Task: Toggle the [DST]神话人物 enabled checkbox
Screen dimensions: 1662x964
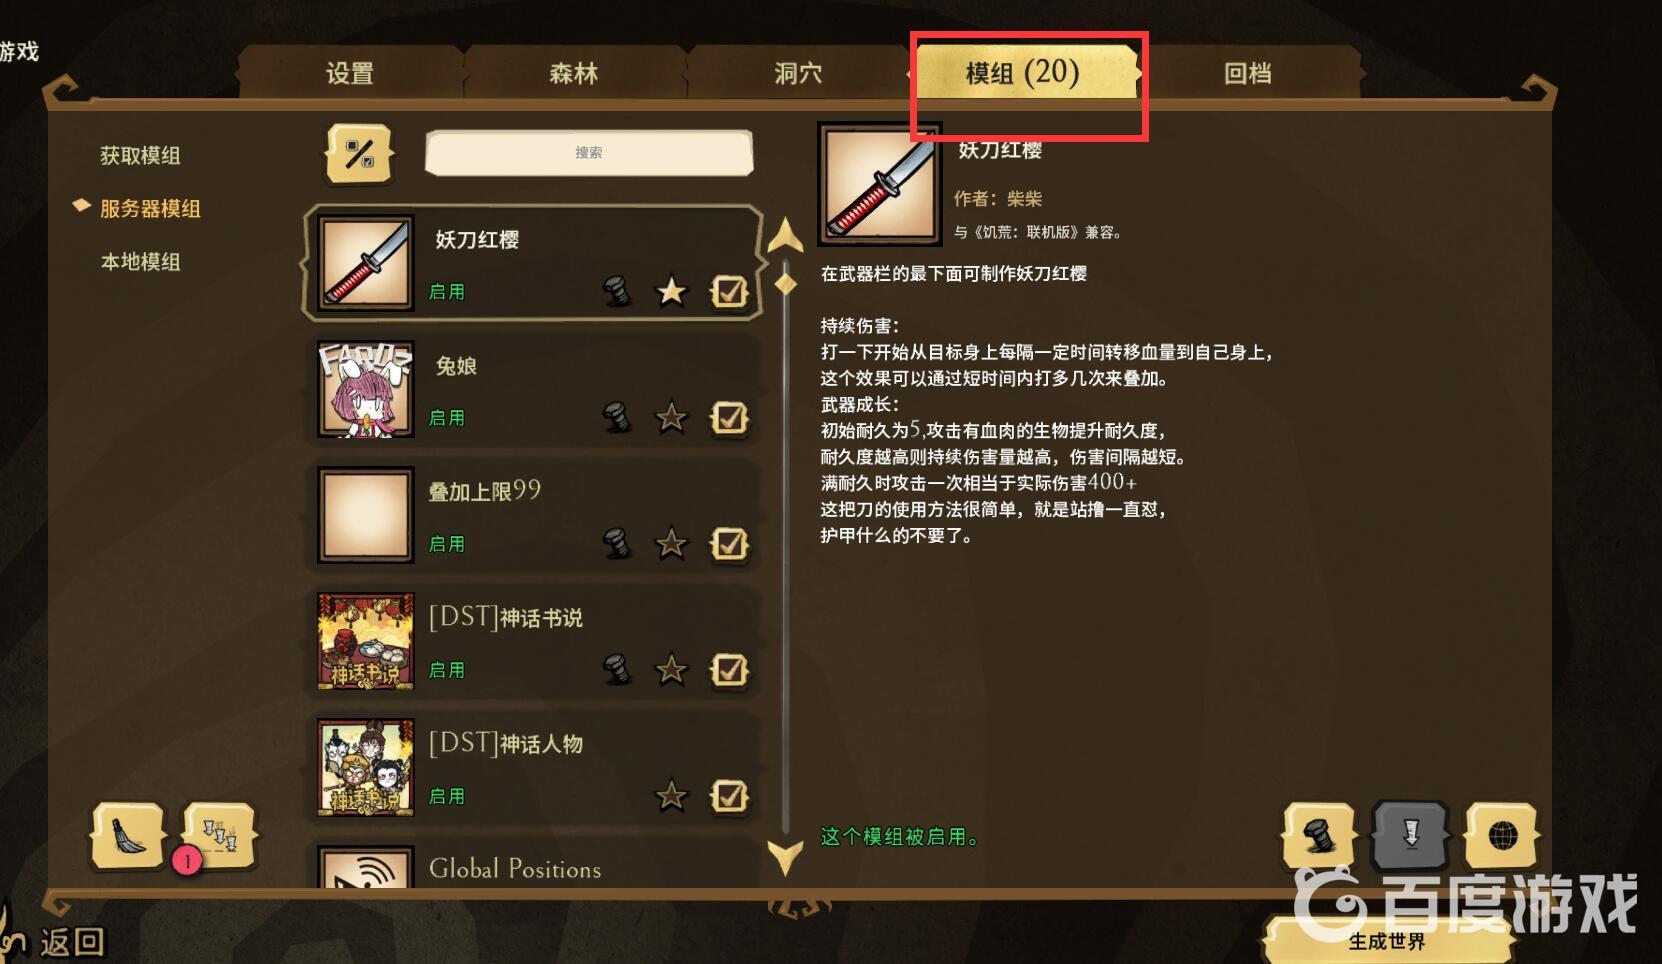Action: click(729, 795)
